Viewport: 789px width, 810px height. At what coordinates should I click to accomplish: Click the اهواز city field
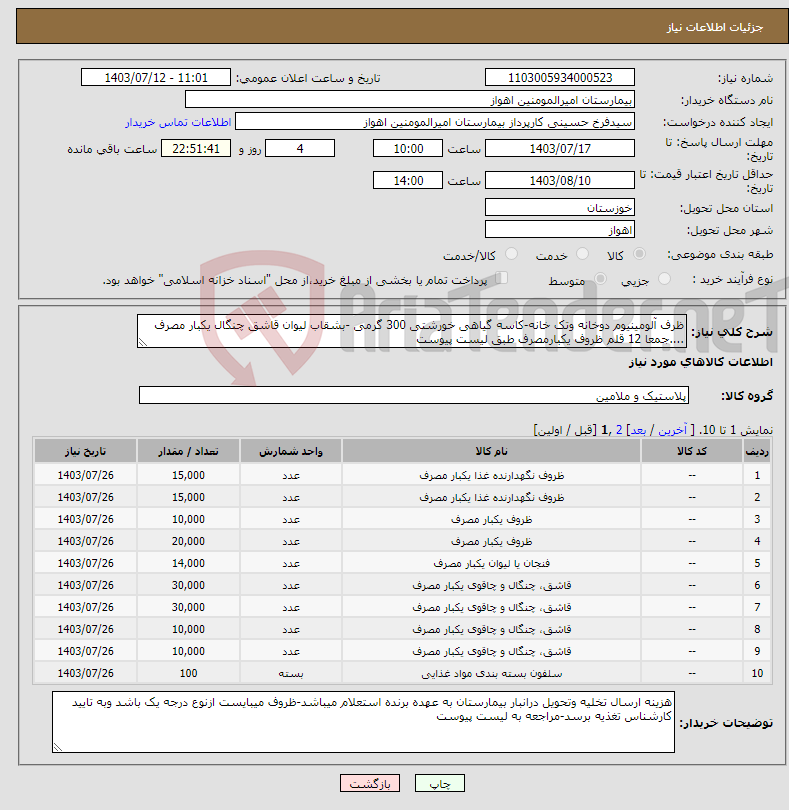(x=560, y=230)
